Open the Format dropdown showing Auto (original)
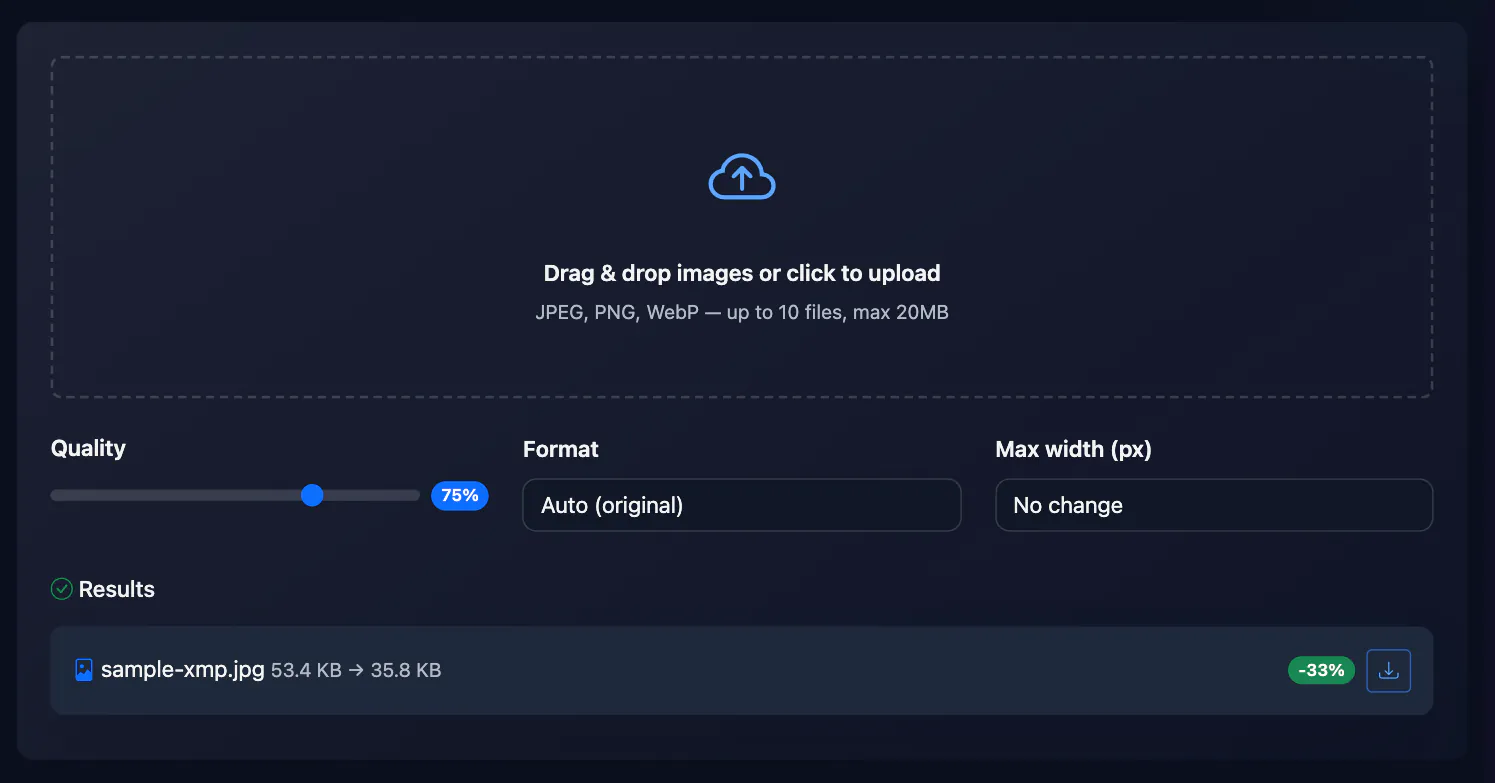The height and width of the screenshot is (783, 1495). 742,505
